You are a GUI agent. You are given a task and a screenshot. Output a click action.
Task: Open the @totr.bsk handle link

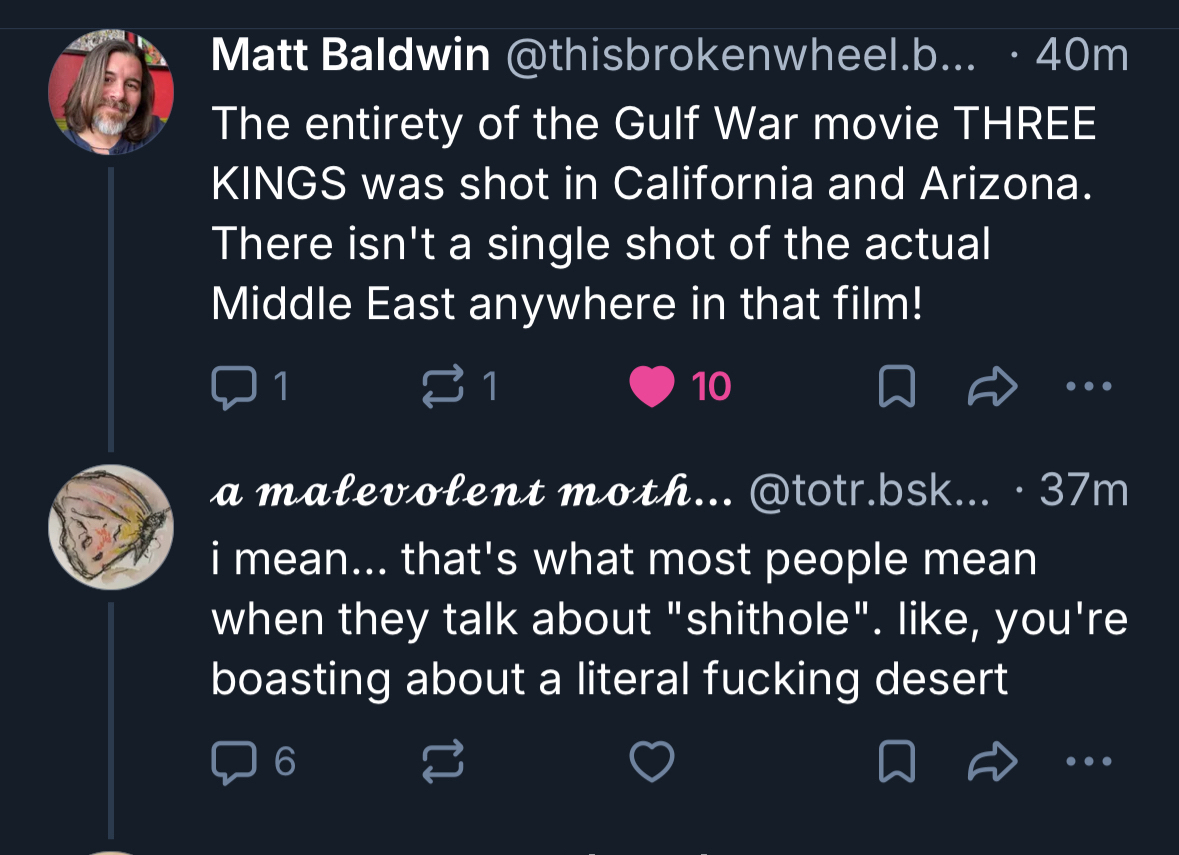(867, 491)
